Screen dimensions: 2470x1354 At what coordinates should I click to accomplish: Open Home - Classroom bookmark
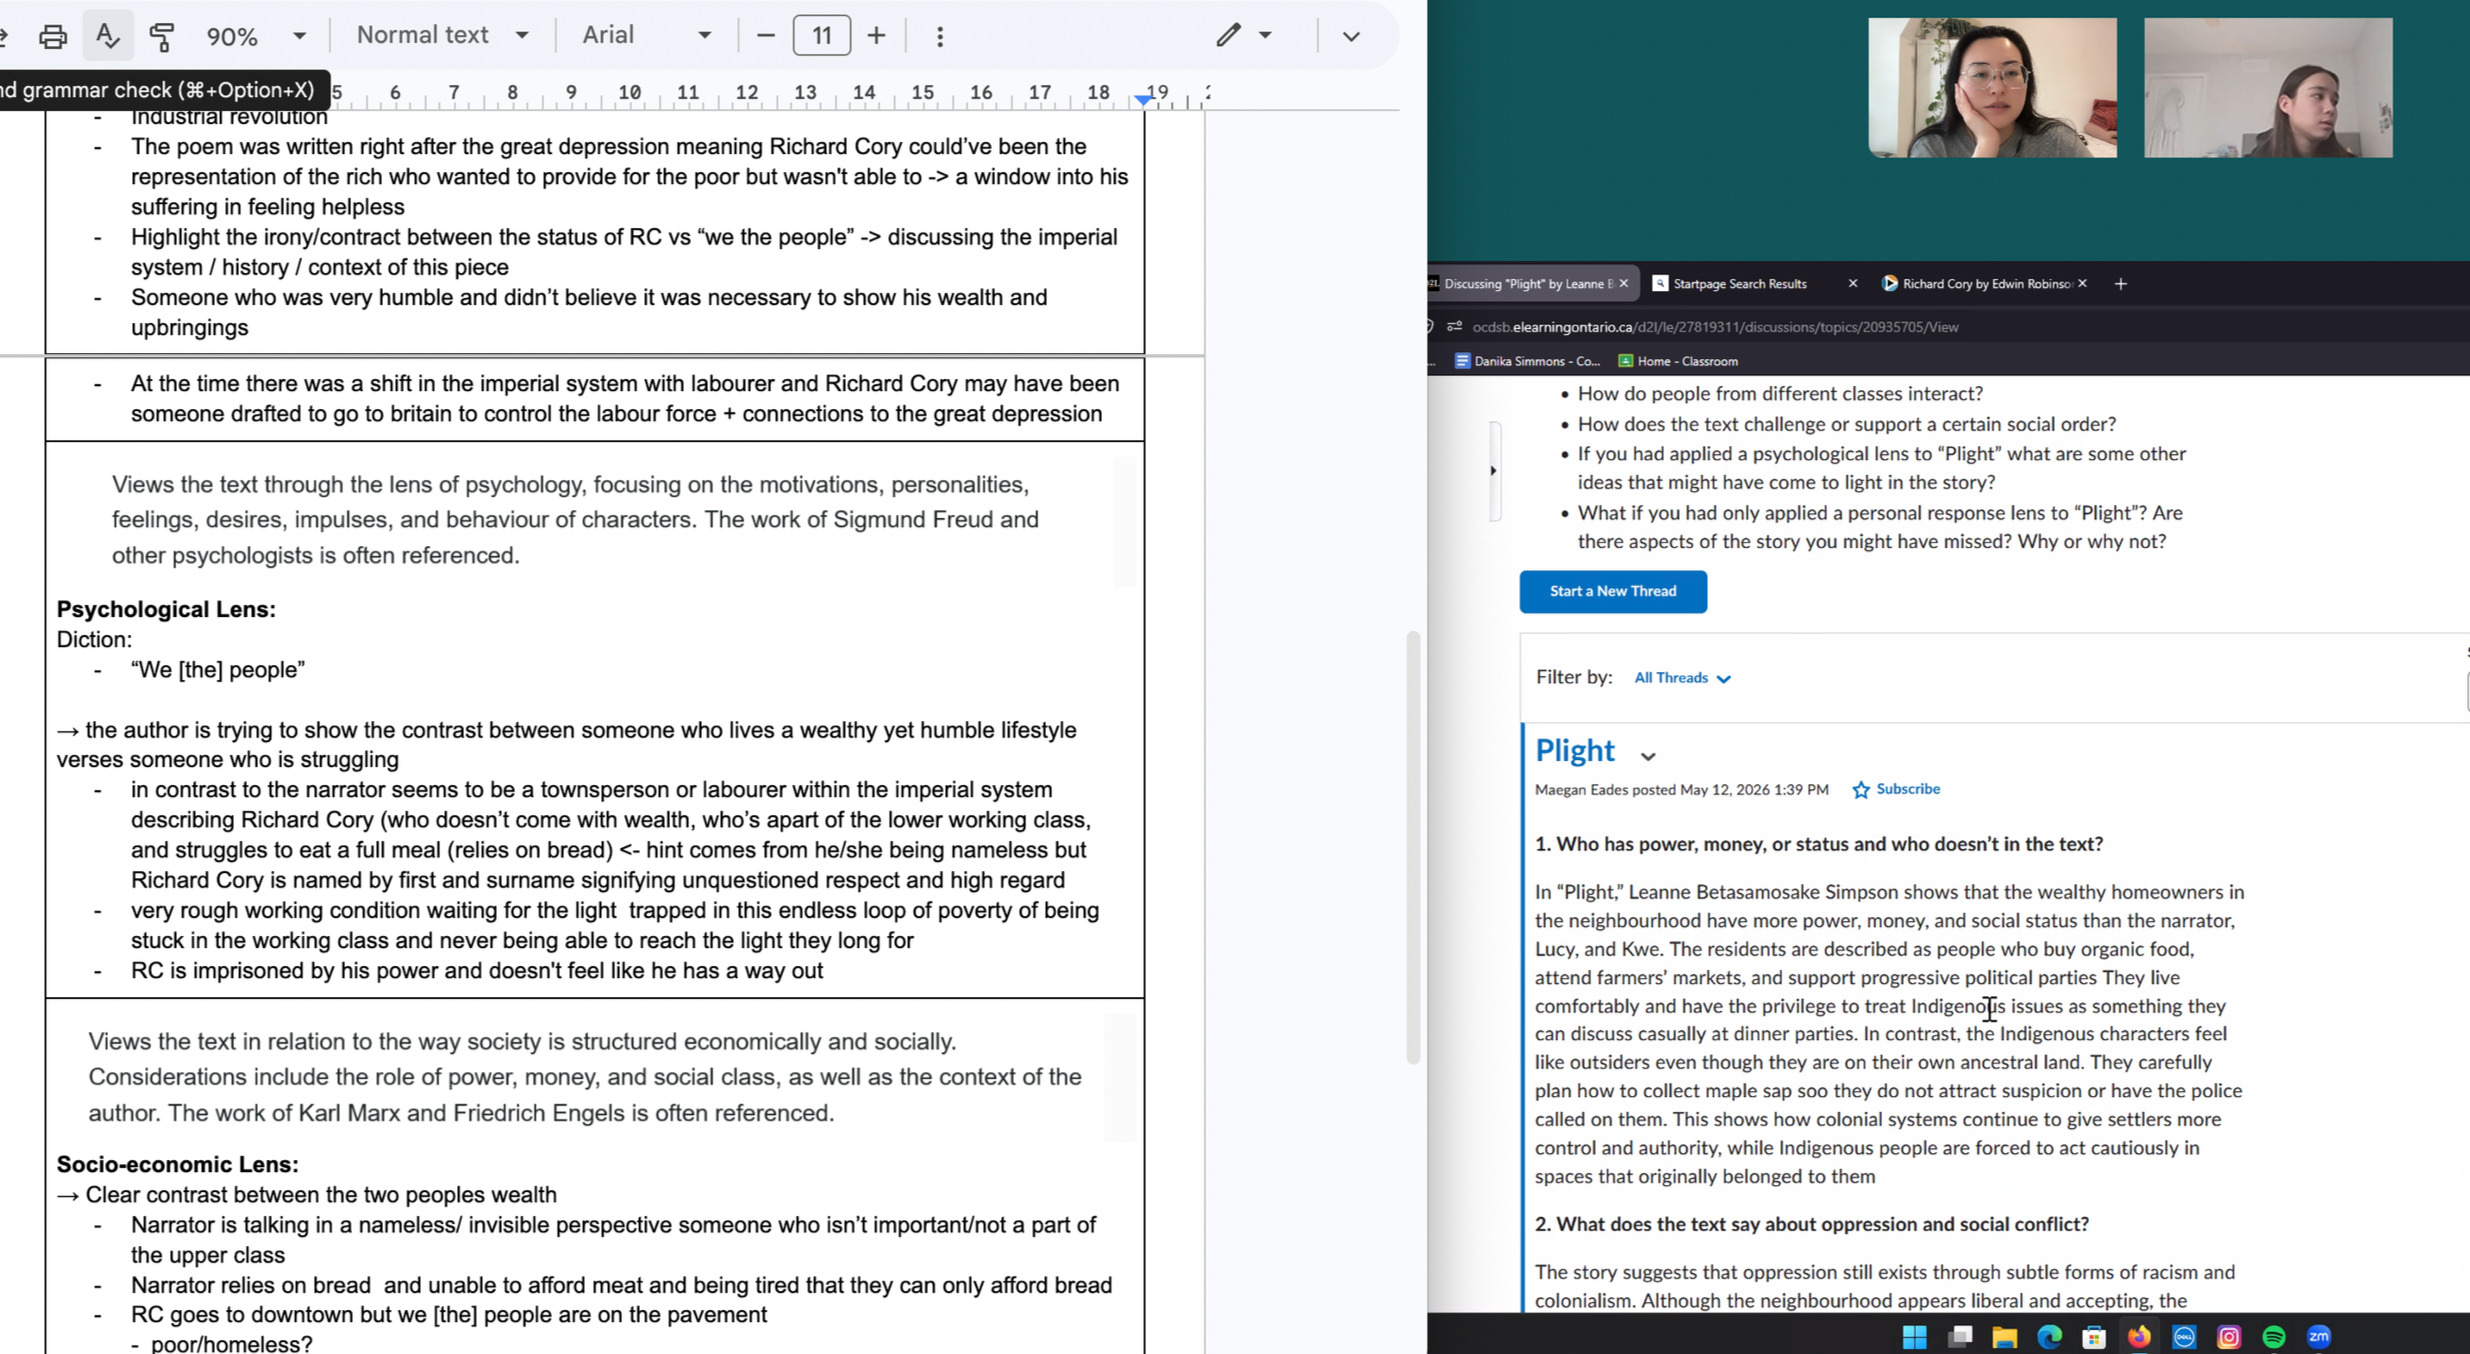pos(1678,361)
